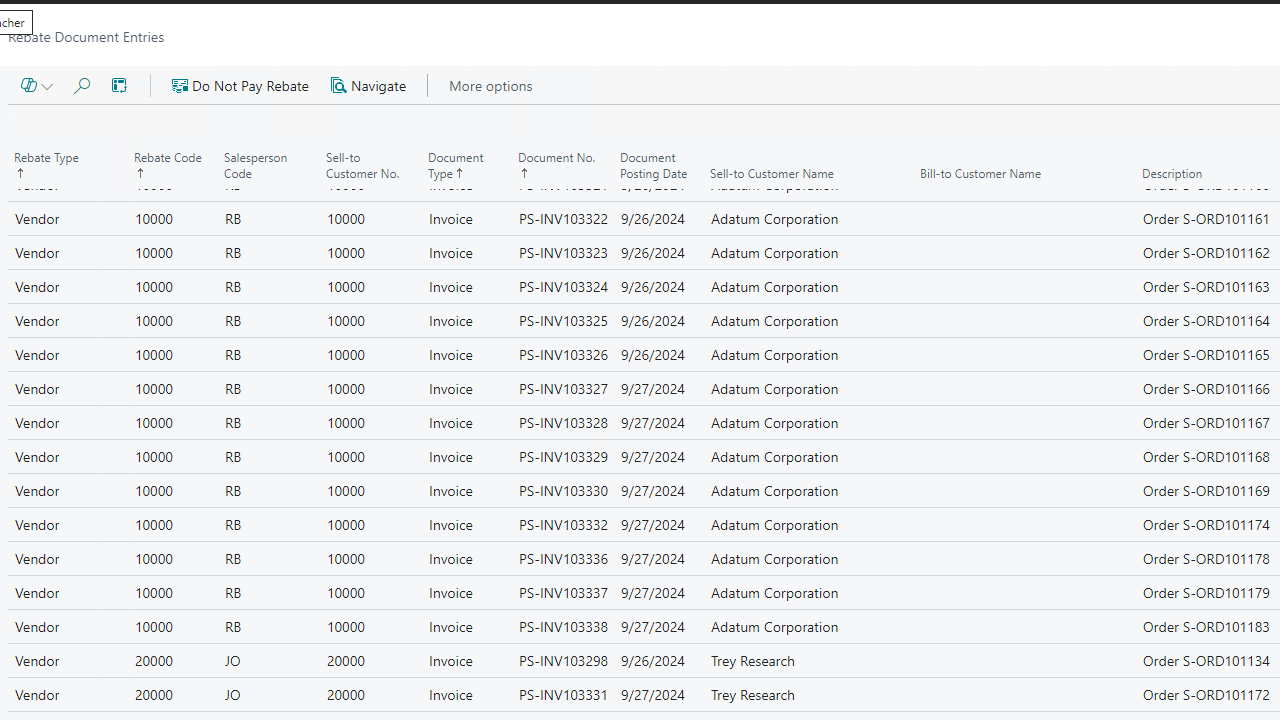Click the Navigate action icon

click(339, 86)
